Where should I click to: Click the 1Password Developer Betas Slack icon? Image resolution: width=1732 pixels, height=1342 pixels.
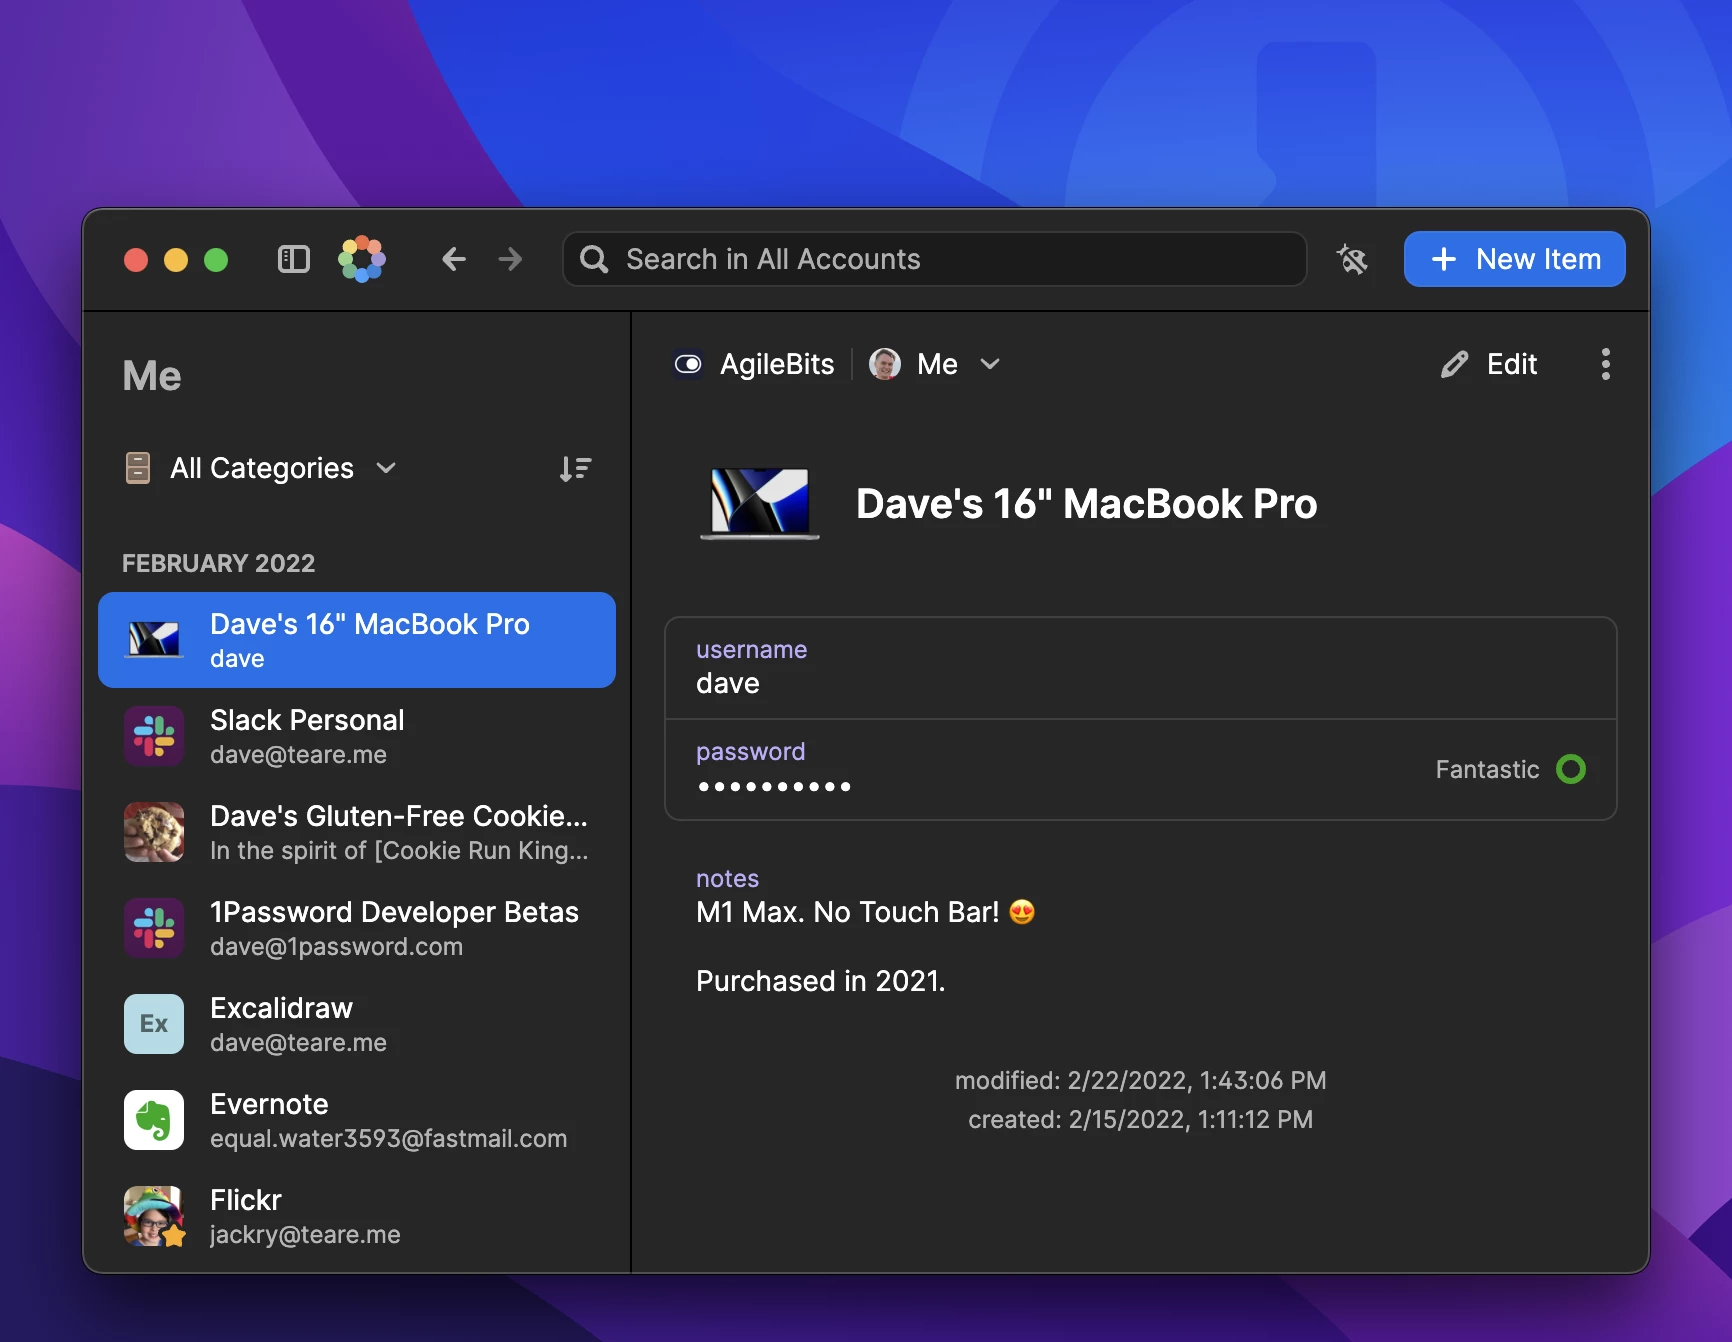coord(154,928)
